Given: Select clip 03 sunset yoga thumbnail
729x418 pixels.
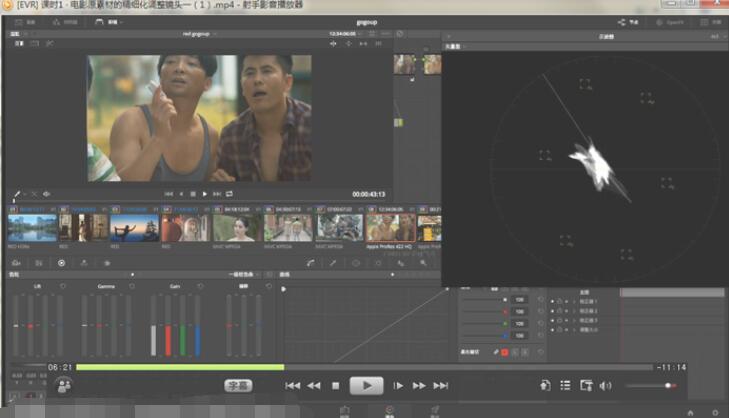Looking at the screenshot, I should point(134,228).
